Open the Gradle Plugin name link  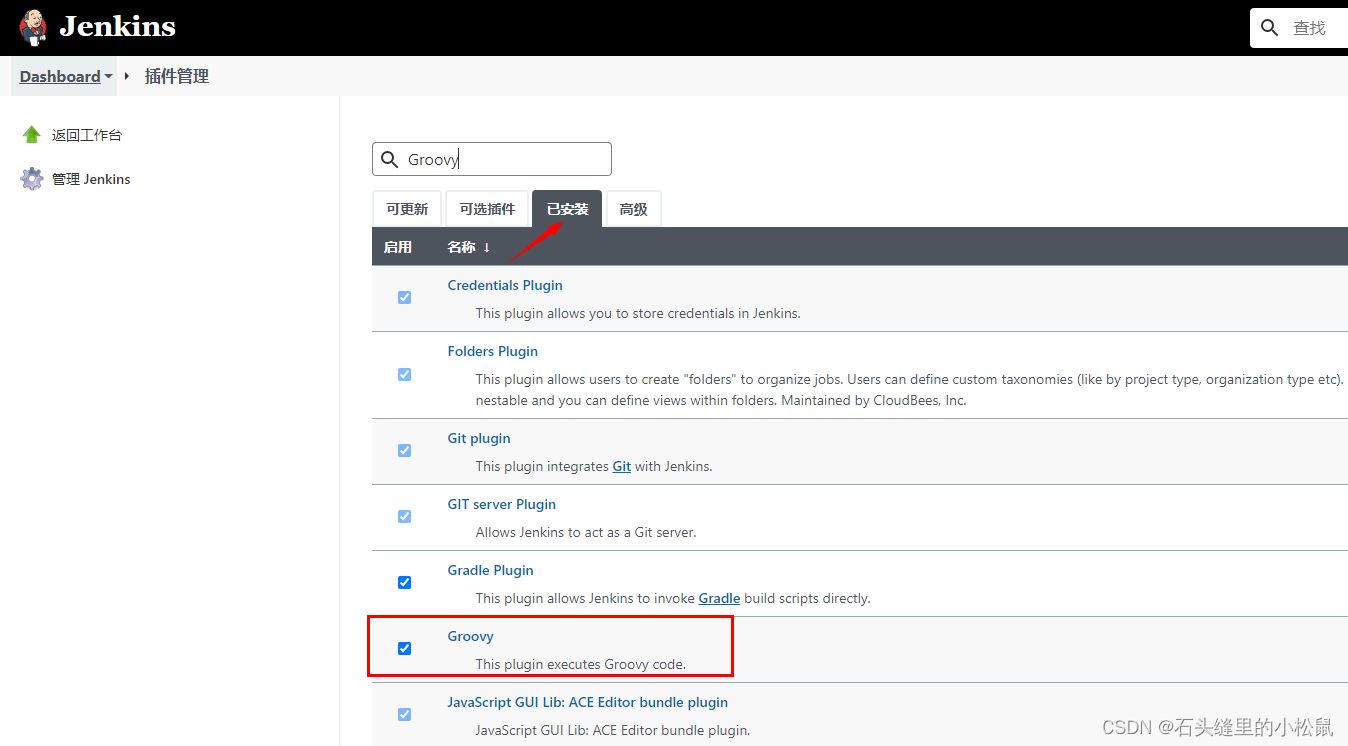tap(490, 570)
